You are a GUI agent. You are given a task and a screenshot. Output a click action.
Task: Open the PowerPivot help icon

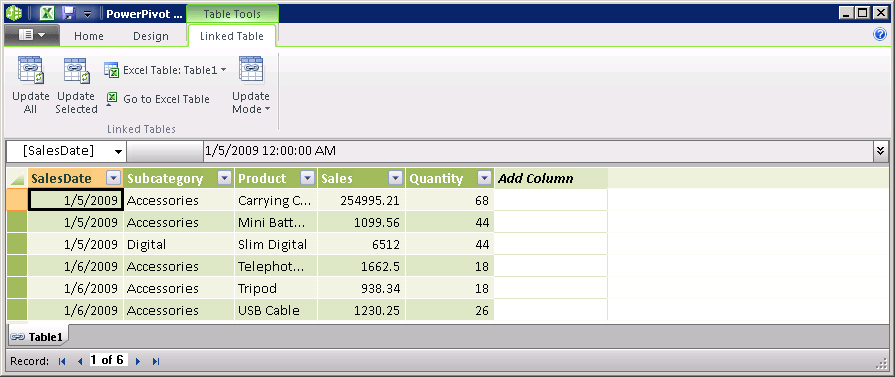(880, 35)
